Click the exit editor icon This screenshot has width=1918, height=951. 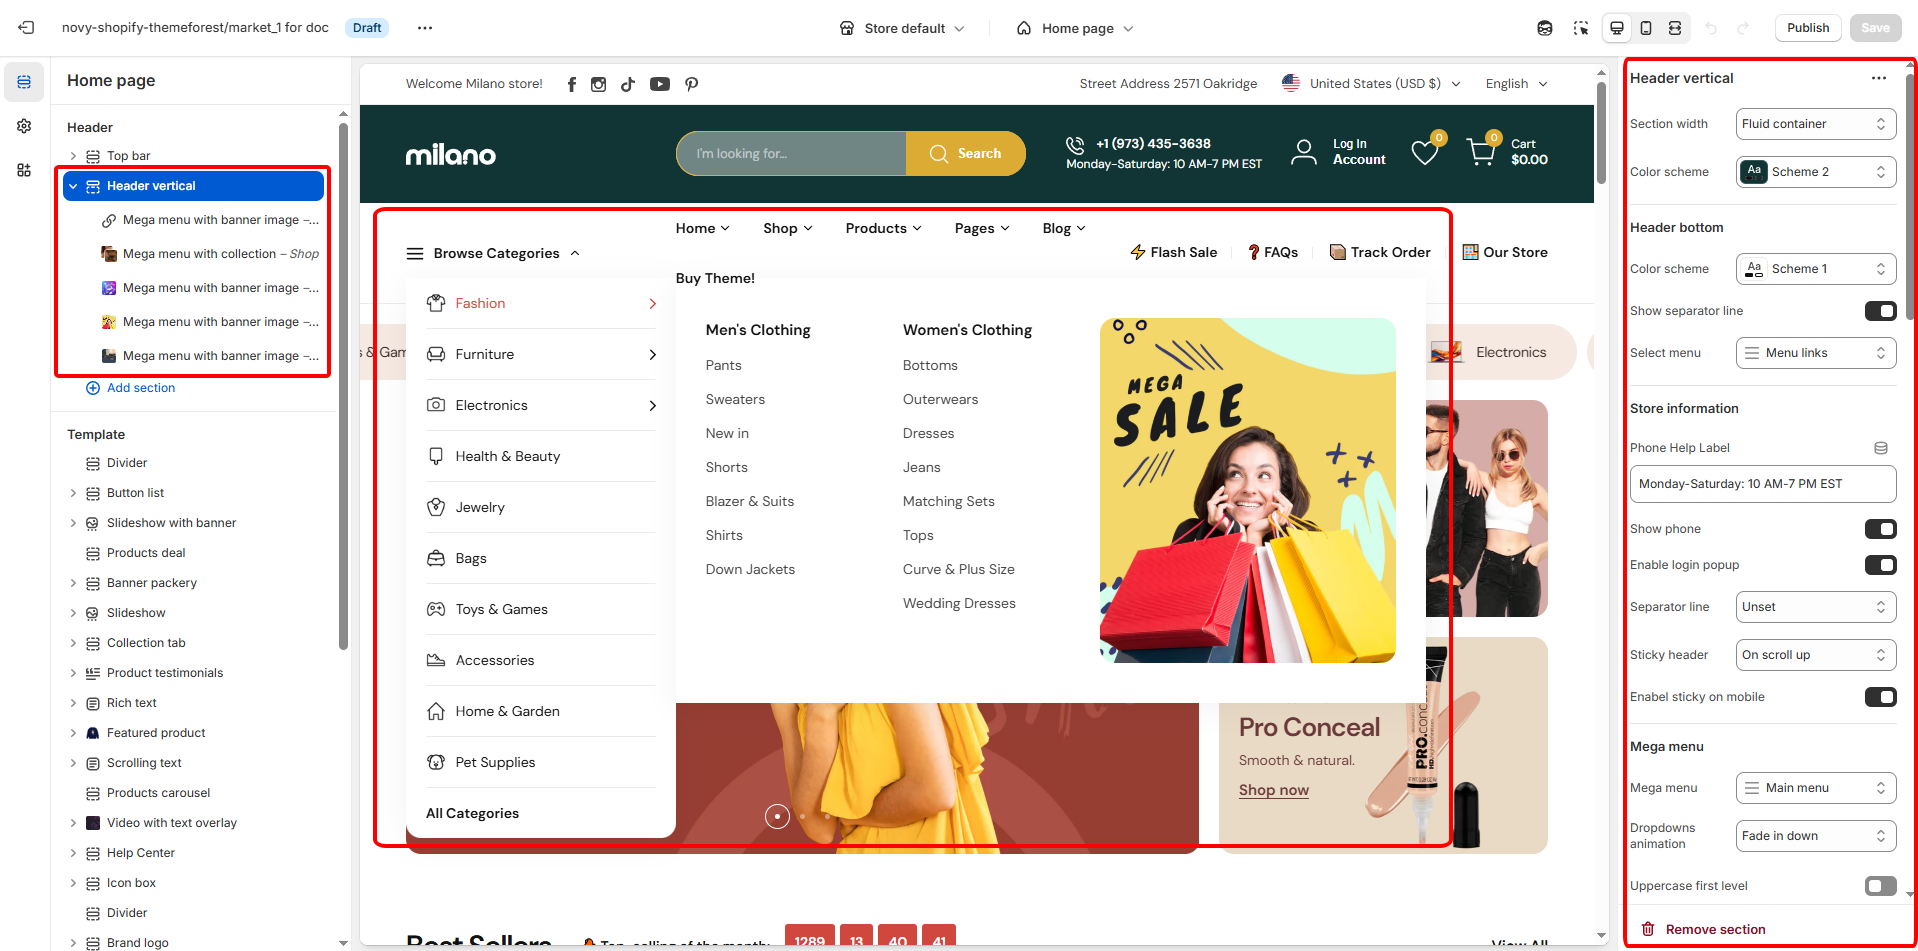tap(26, 28)
